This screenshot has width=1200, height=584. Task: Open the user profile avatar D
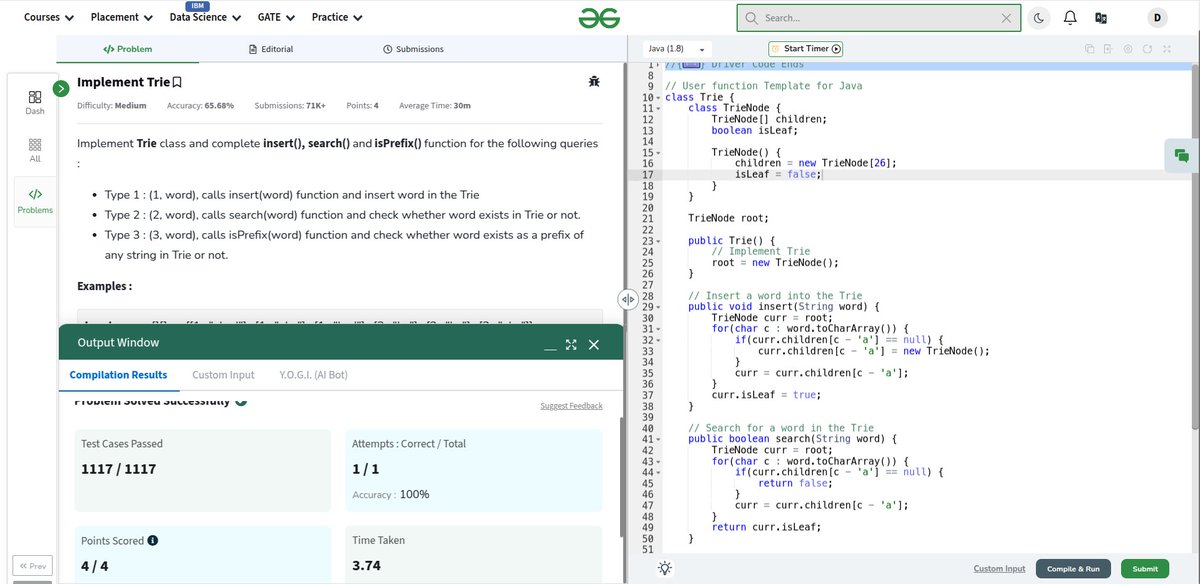[1158, 17]
